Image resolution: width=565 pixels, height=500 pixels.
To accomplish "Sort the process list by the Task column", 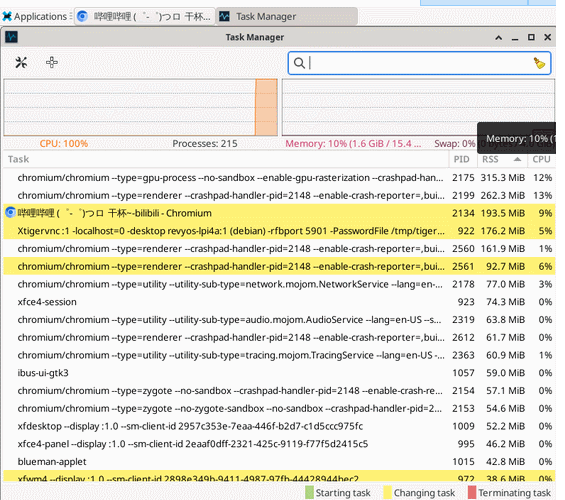I will tap(226, 159).
